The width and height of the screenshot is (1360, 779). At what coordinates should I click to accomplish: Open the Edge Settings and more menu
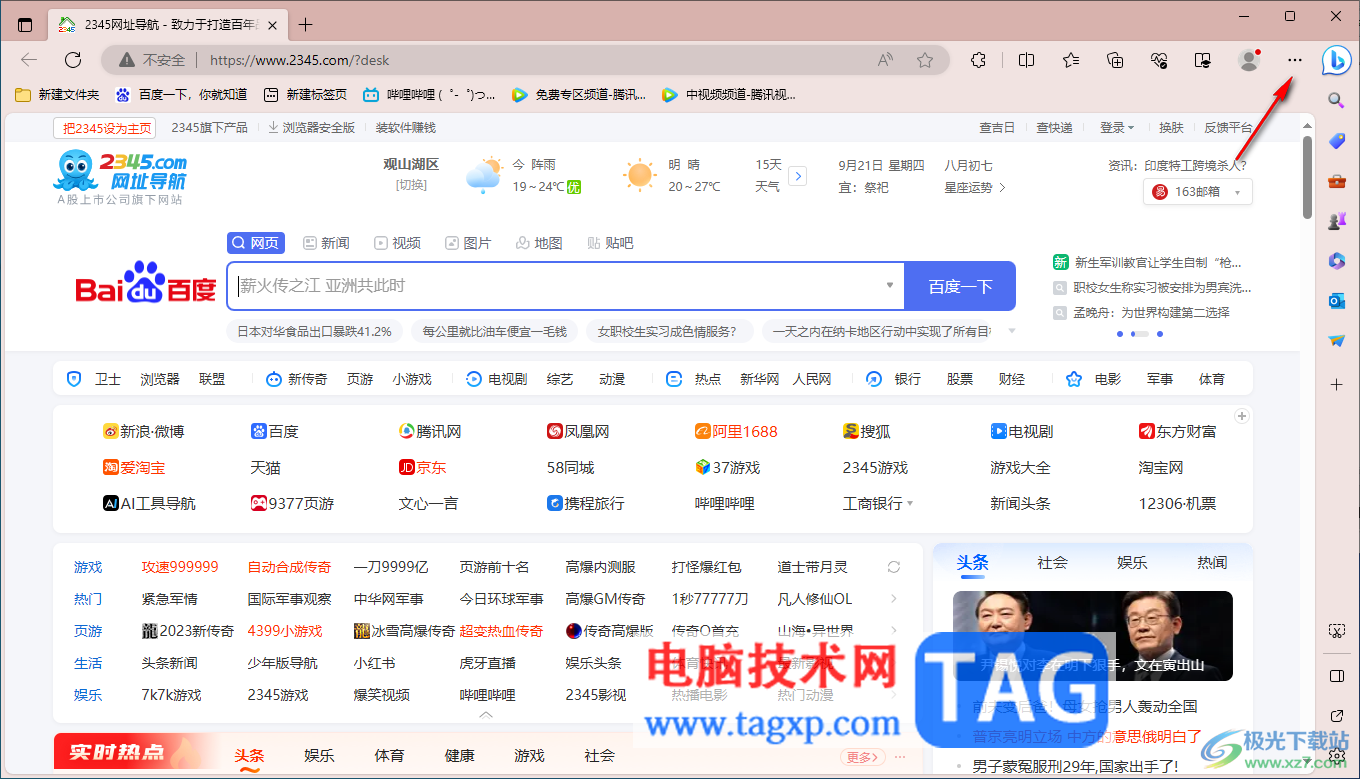pos(1295,60)
